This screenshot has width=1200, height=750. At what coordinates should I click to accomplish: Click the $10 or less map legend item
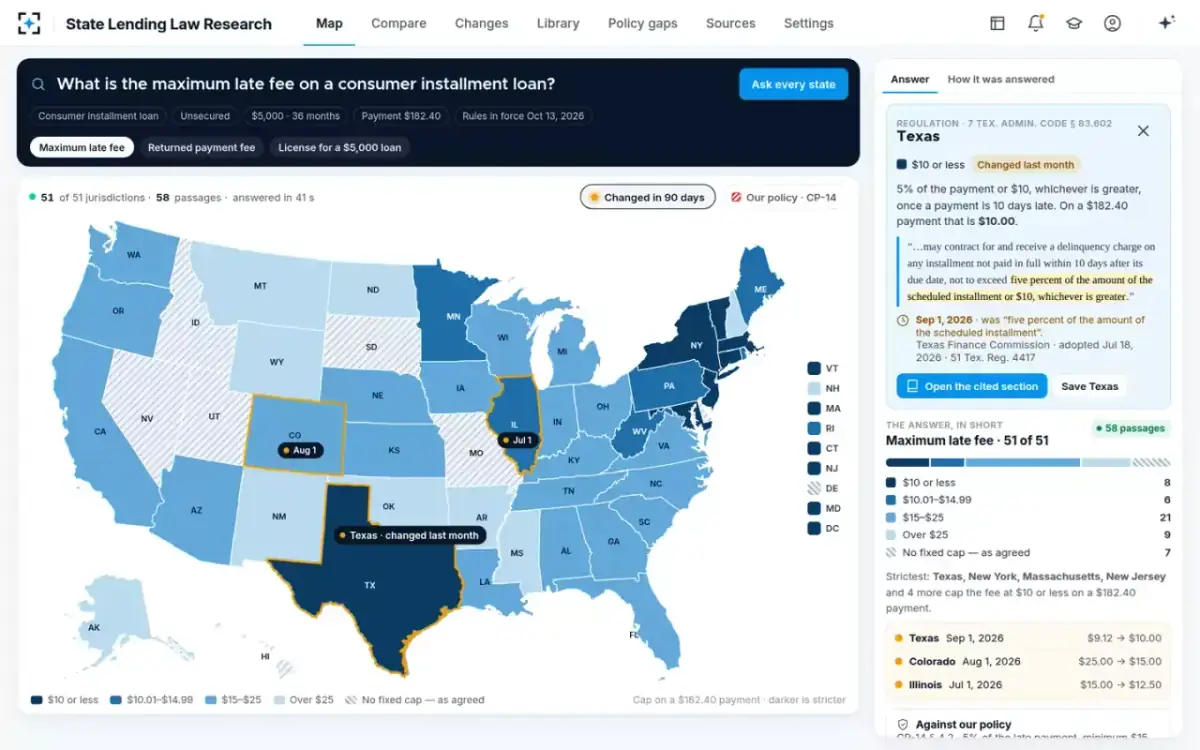65,700
